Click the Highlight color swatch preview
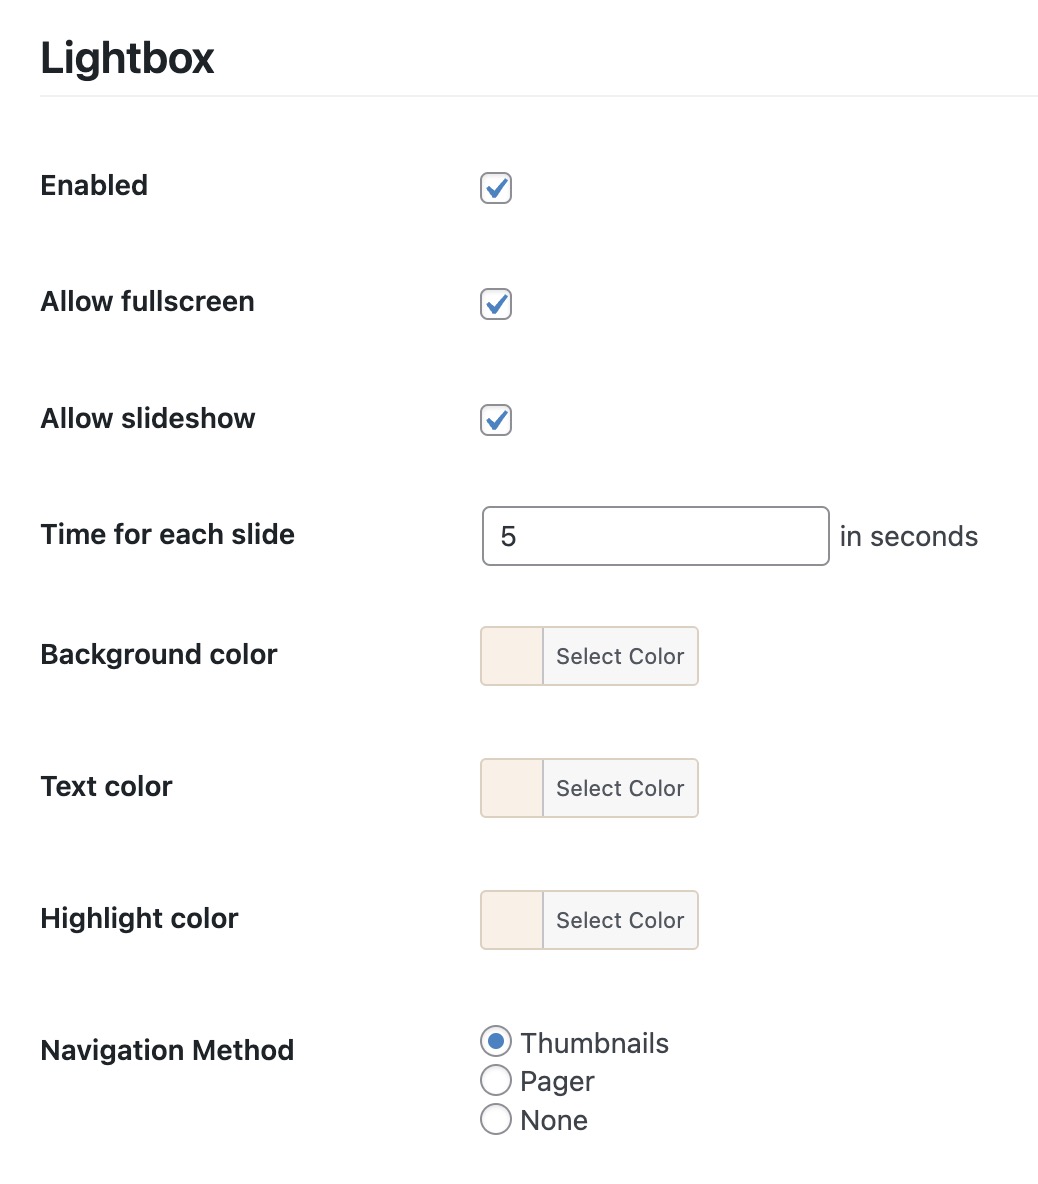This screenshot has width=1038, height=1184. (x=512, y=920)
